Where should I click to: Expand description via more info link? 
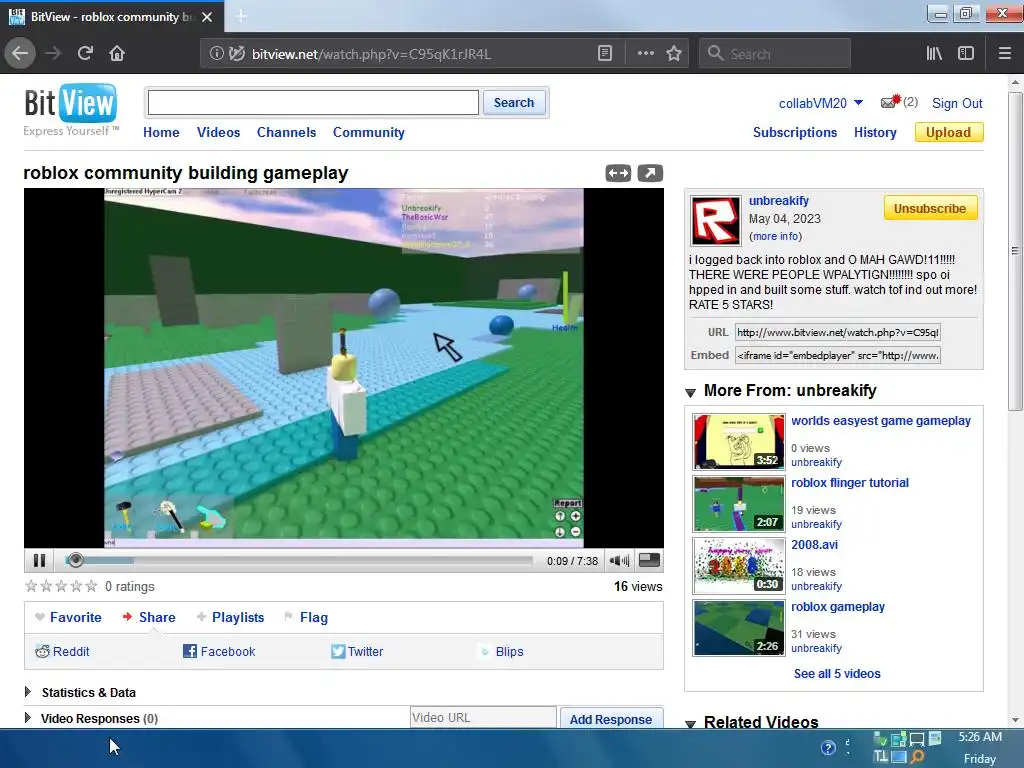775,236
